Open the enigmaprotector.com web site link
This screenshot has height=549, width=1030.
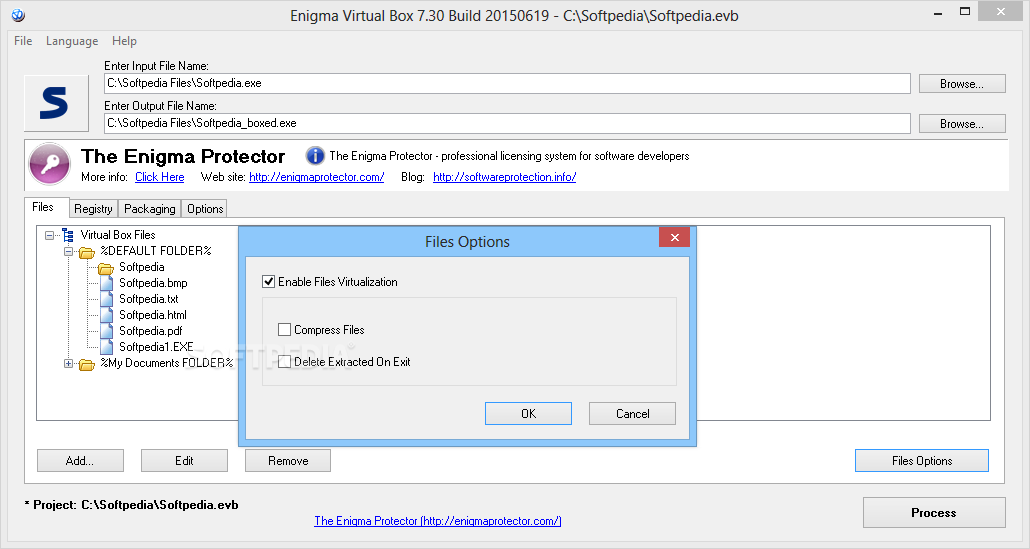coord(317,177)
